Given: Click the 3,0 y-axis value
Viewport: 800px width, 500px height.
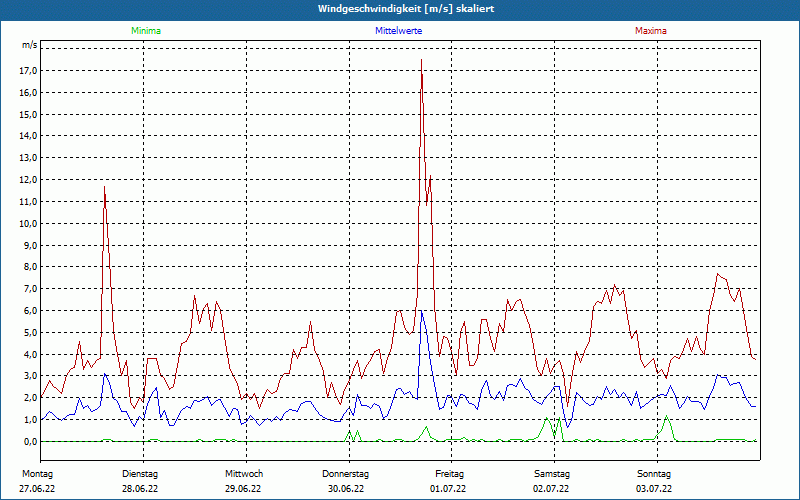Looking at the screenshot, I should pyautogui.click(x=31, y=376).
